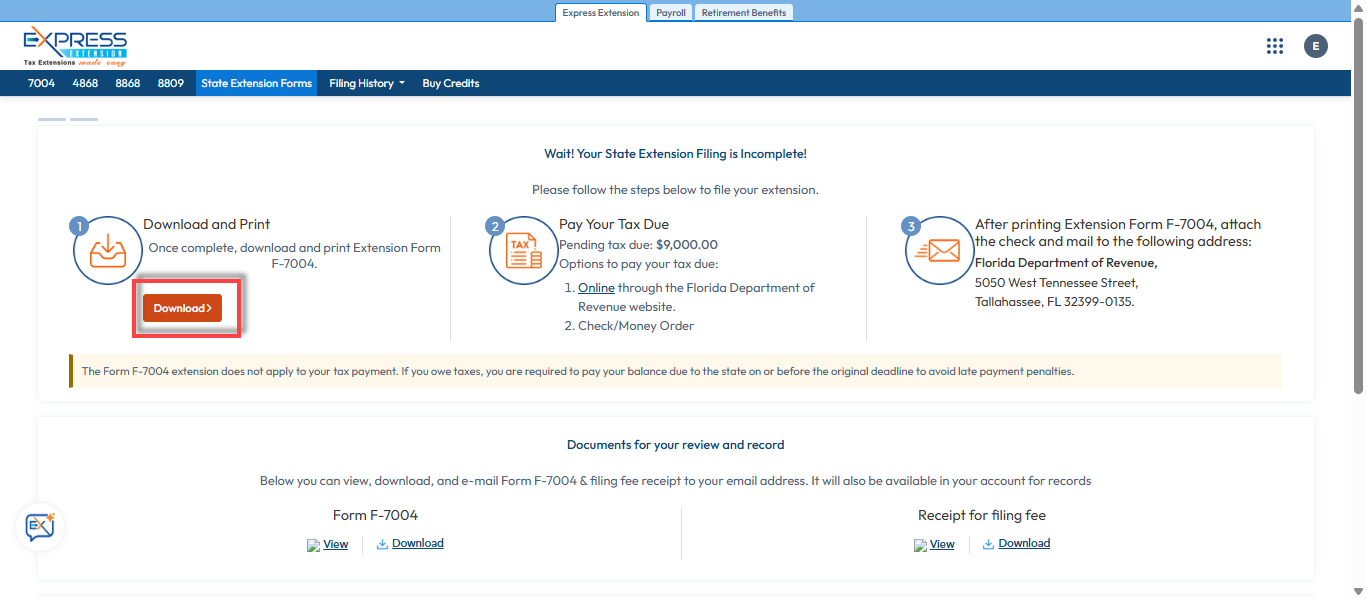1366x599 pixels.
Task: Click 'Download and Print' heading
Action: tap(207, 224)
